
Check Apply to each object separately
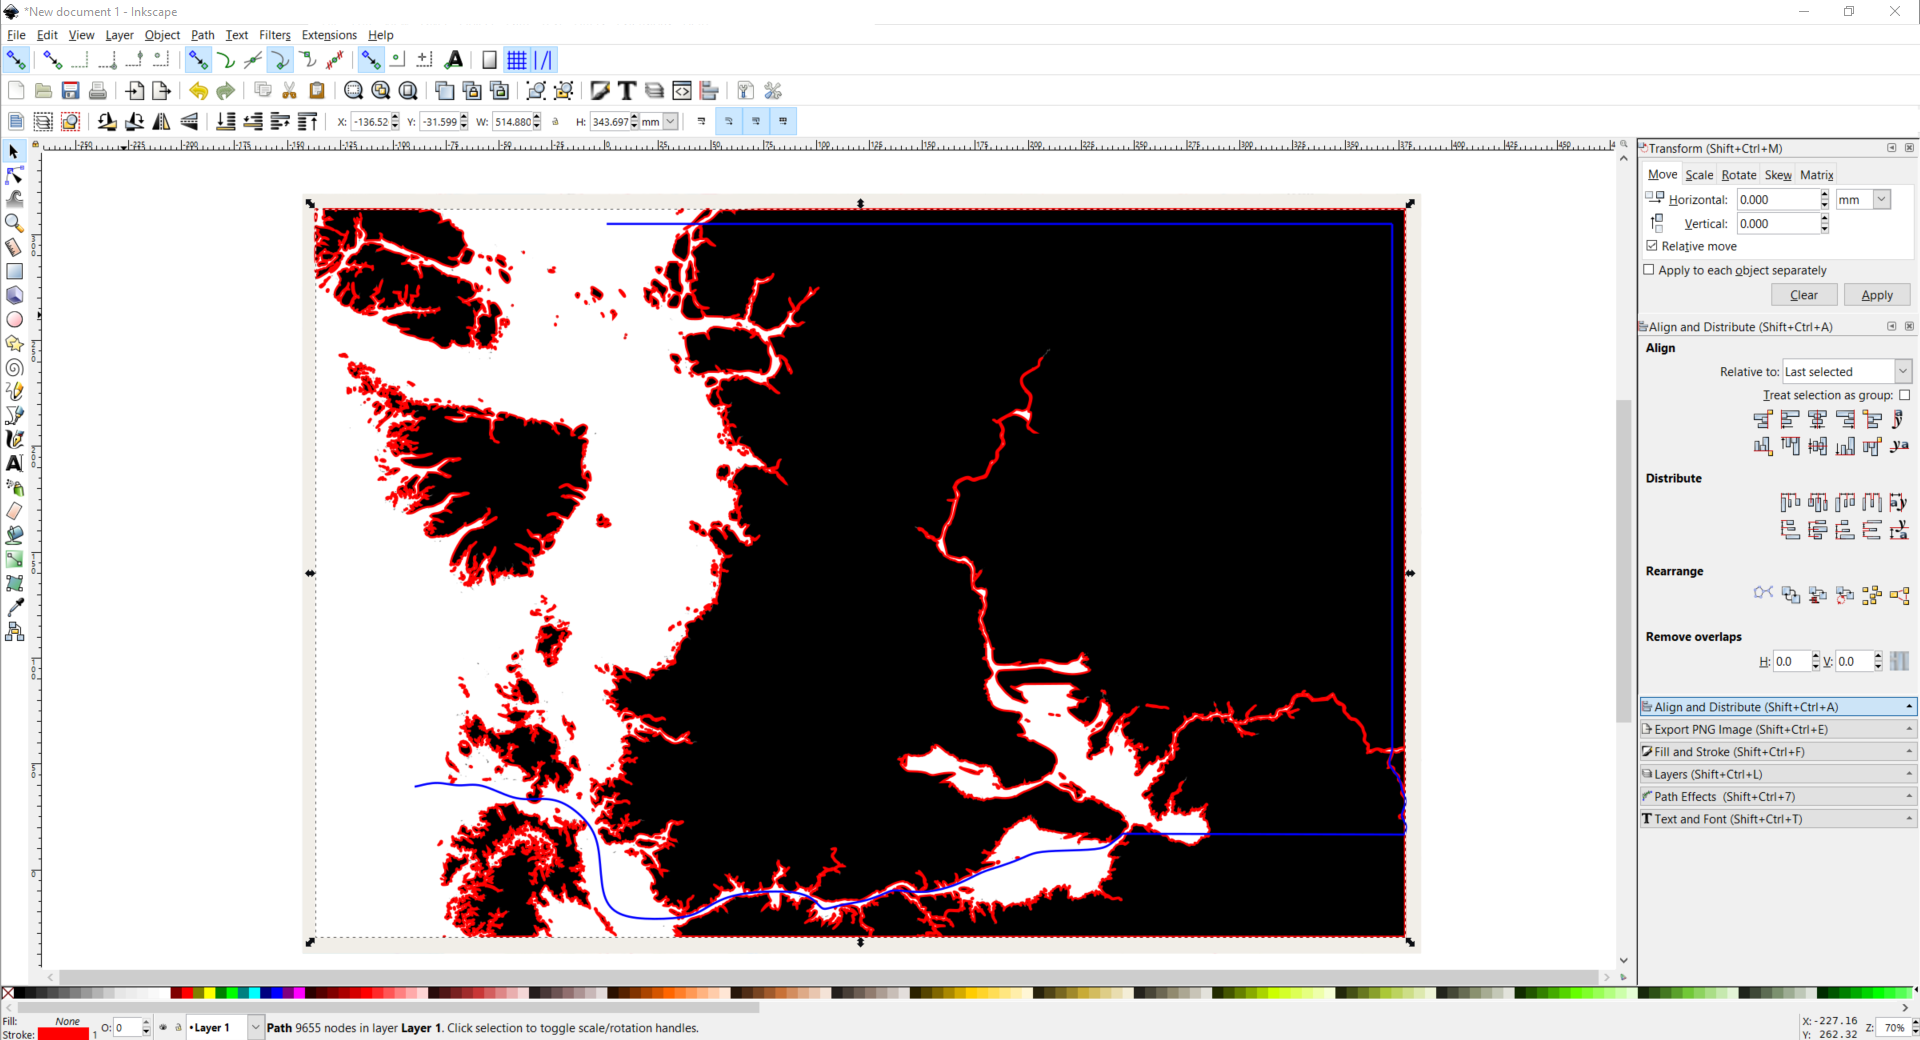1649,270
